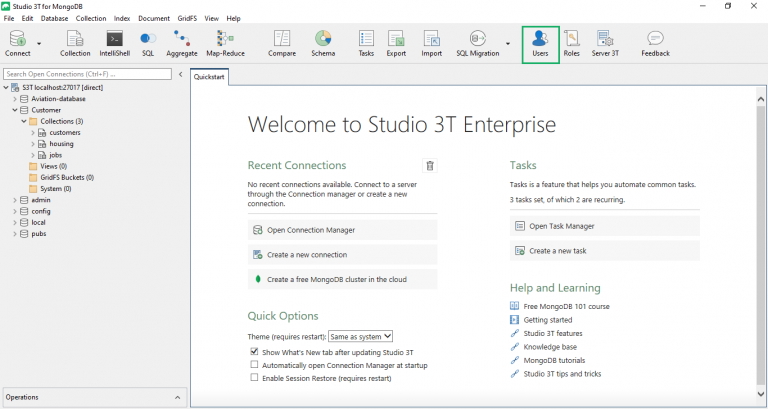Click Create a new connection

pos(307,255)
